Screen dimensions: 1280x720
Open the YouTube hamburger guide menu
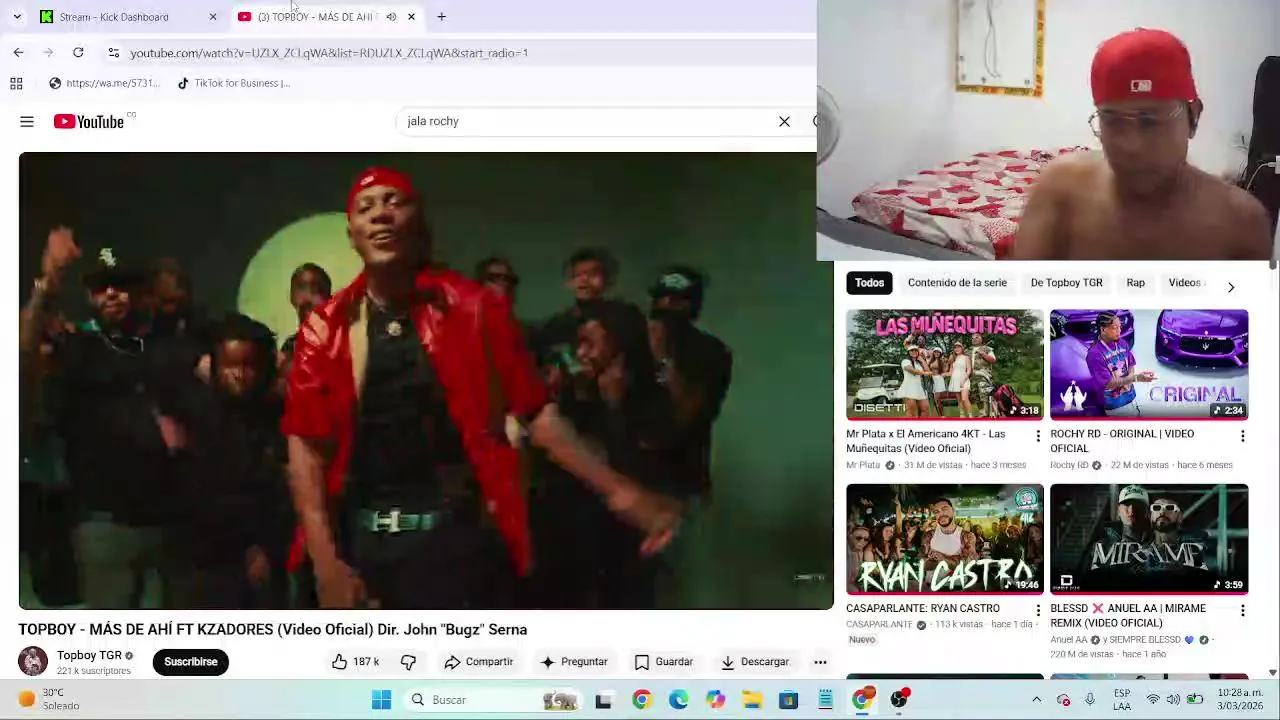click(27, 122)
